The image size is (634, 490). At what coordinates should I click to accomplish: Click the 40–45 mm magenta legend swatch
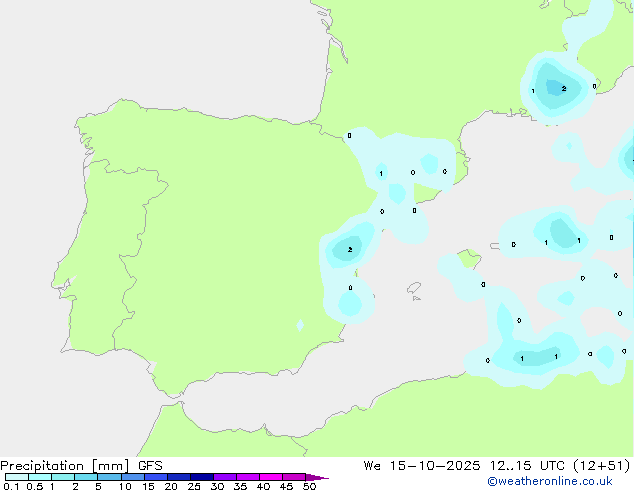point(271,477)
